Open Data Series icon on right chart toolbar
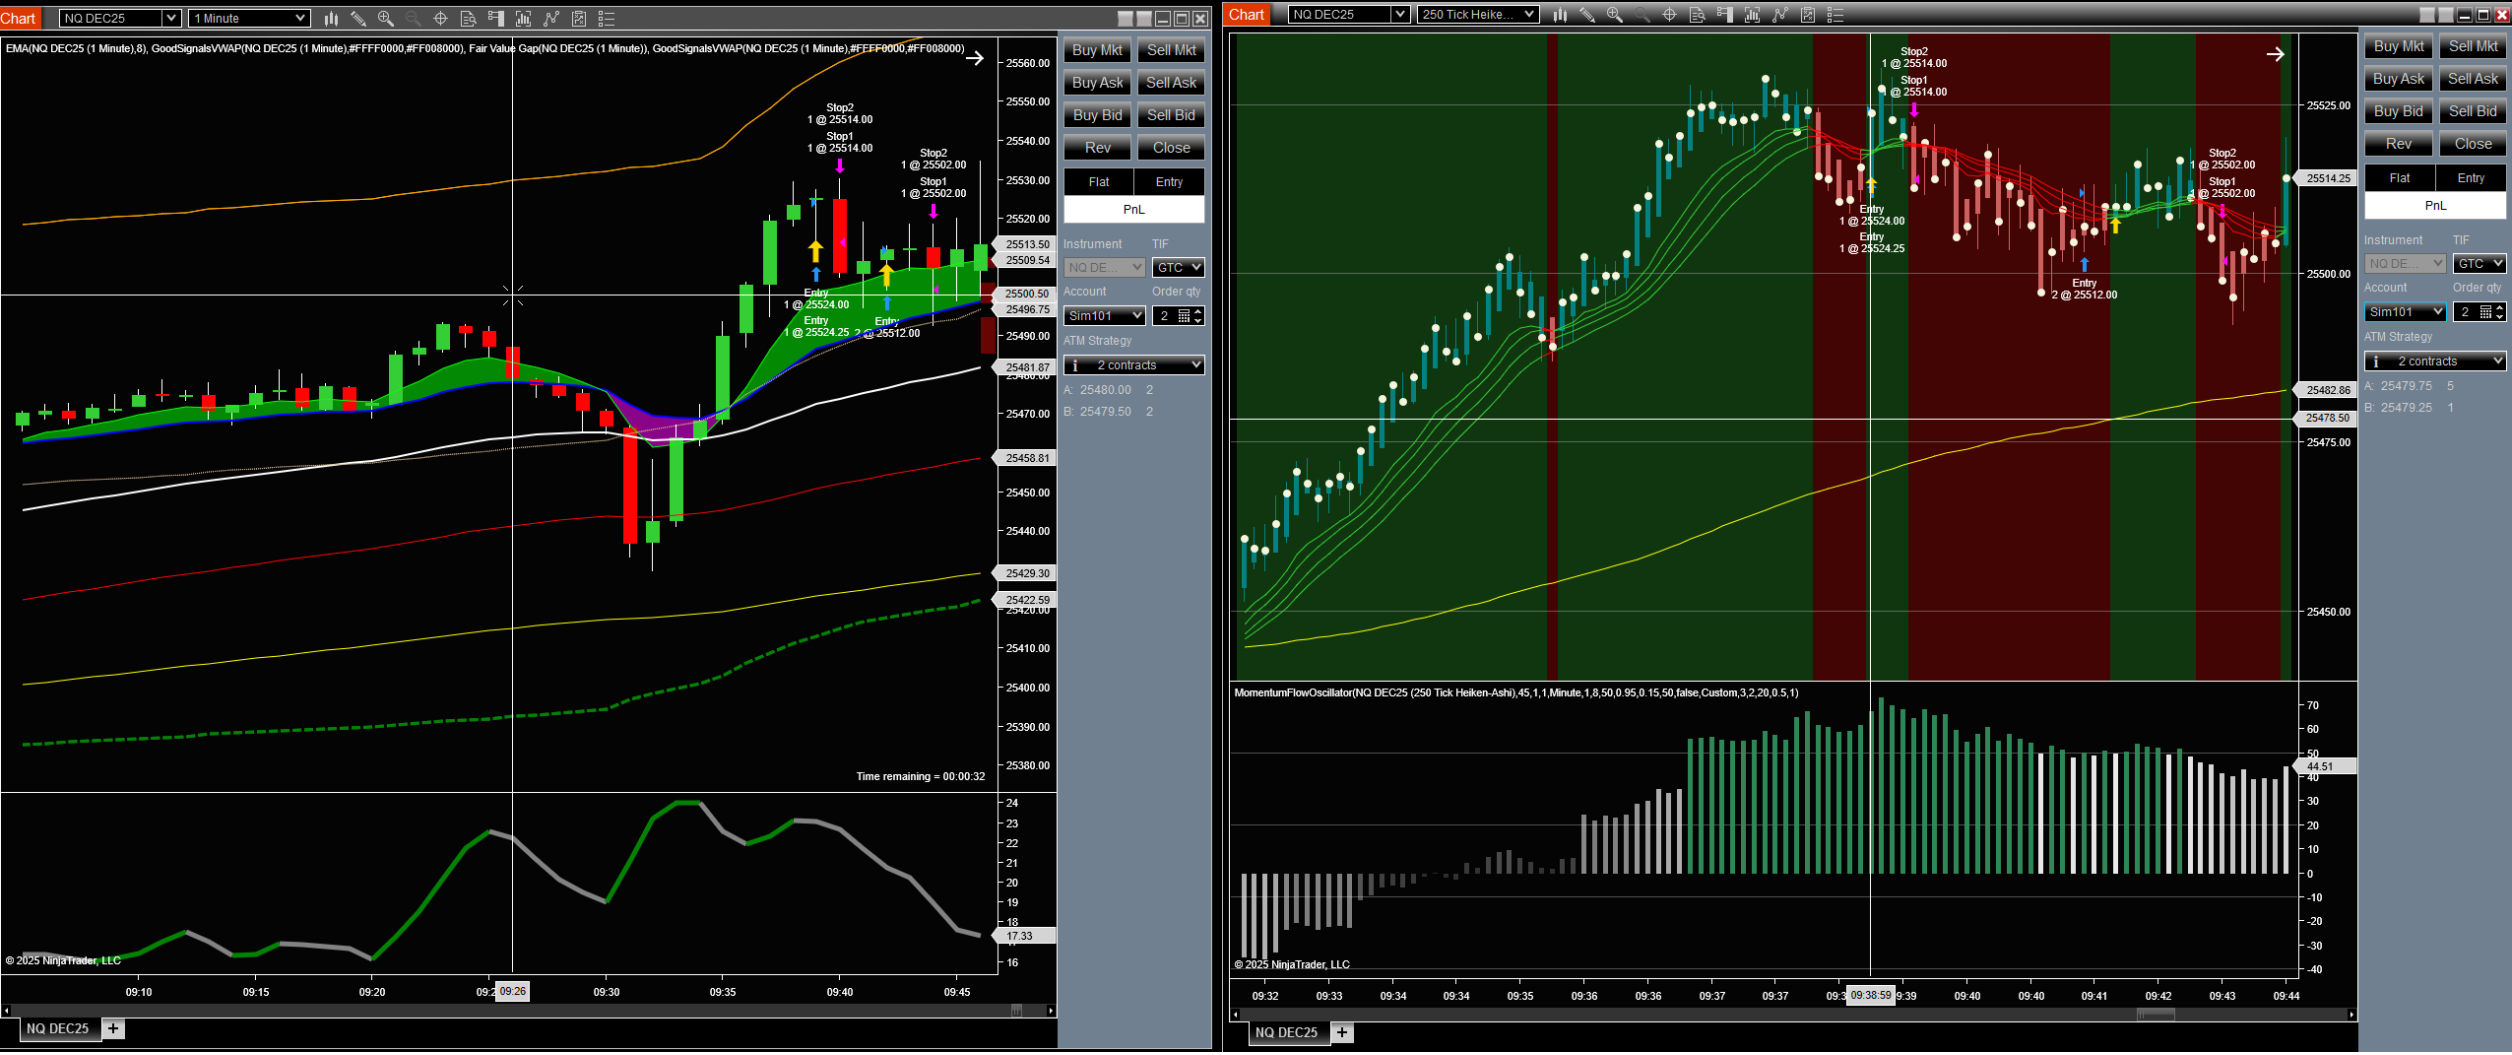This screenshot has height=1055, width=2512. [1752, 14]
